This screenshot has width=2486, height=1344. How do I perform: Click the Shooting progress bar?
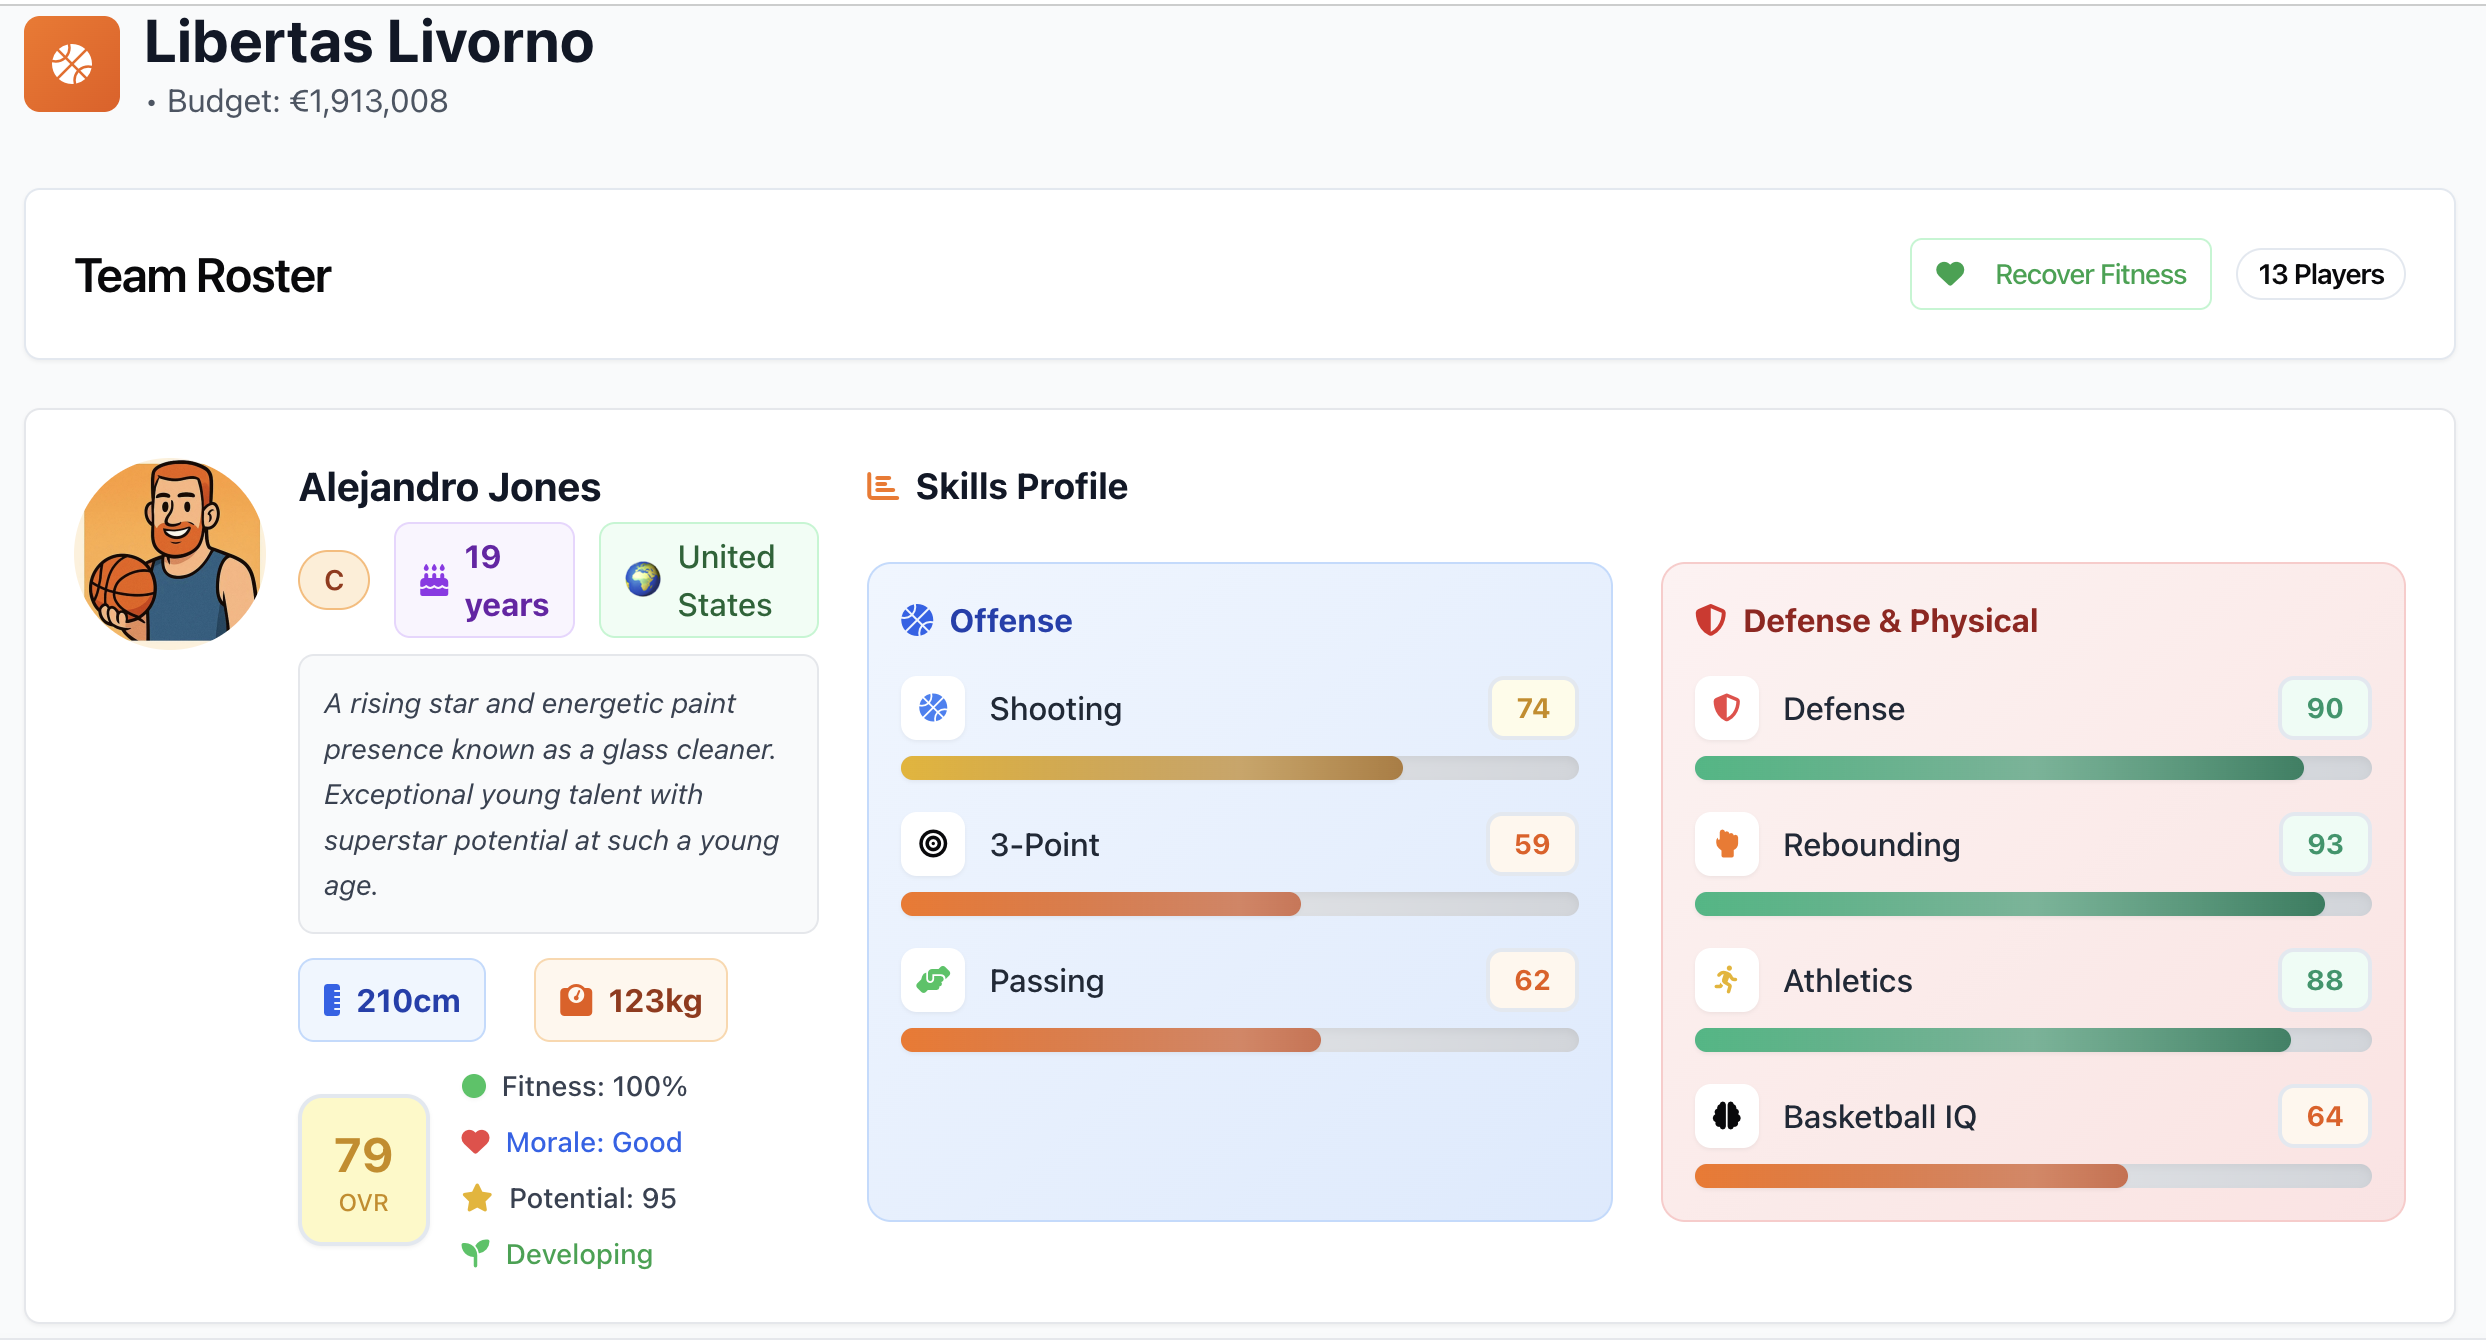point(1238,768)
